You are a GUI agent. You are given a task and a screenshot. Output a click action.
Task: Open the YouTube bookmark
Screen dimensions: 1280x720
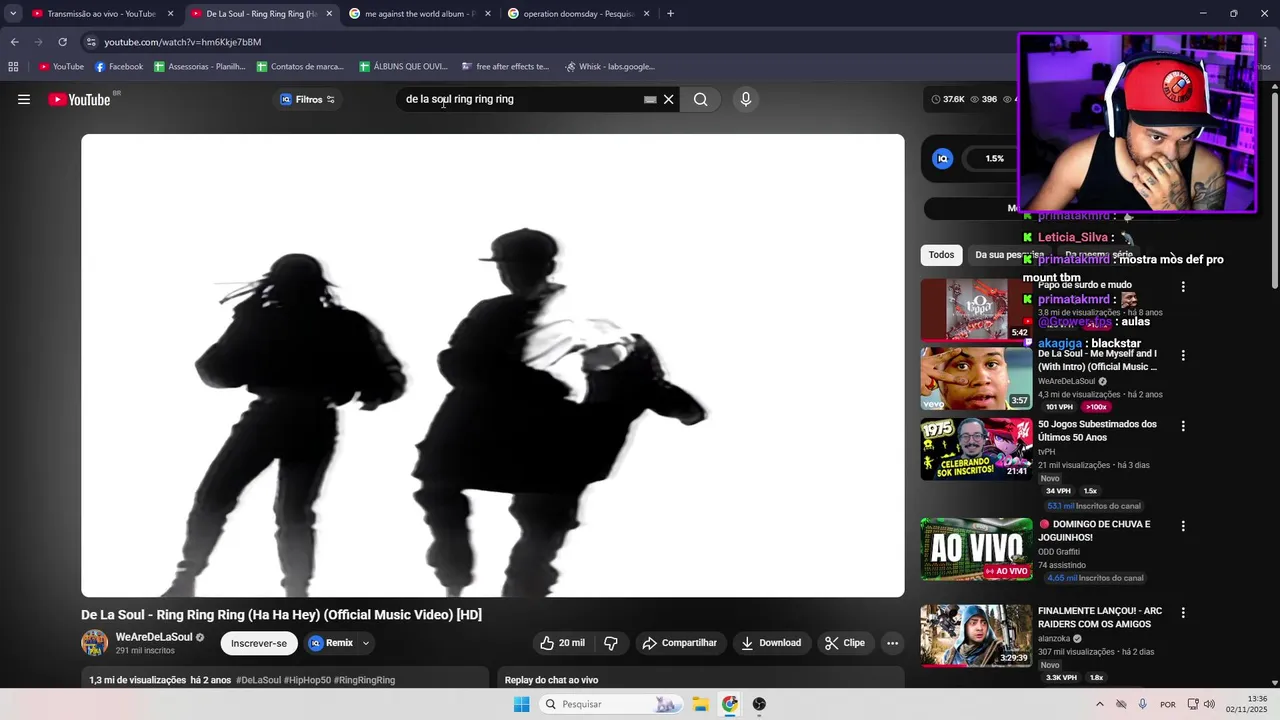[61, 67]
